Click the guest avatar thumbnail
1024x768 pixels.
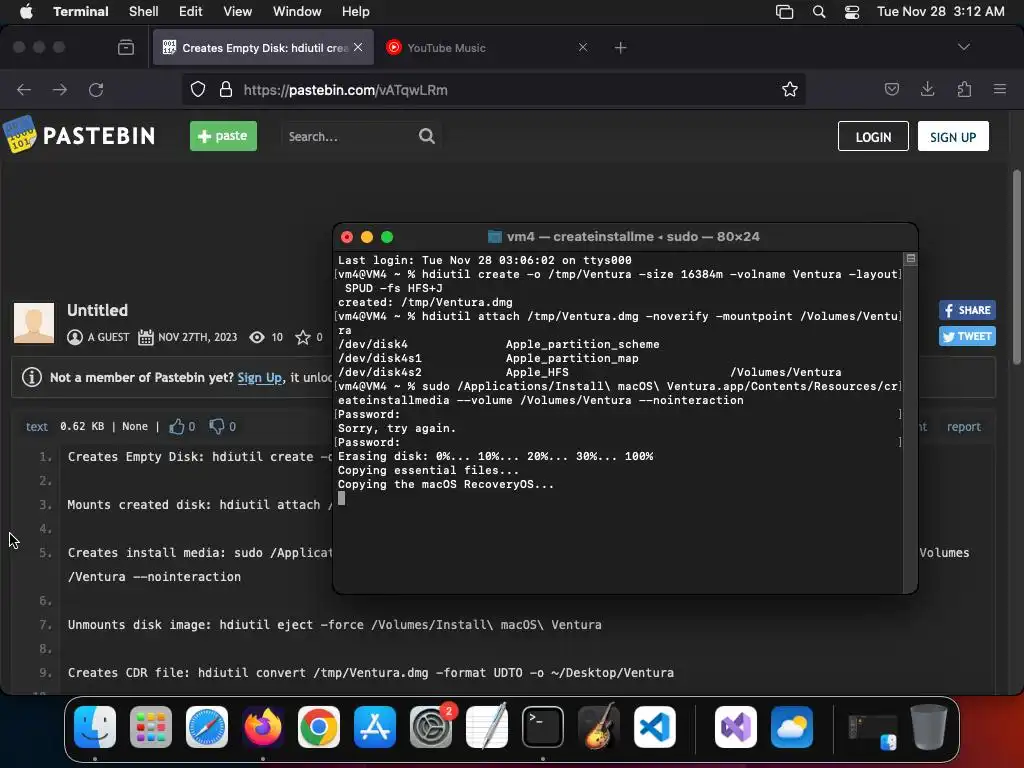[x=34, y=323]
